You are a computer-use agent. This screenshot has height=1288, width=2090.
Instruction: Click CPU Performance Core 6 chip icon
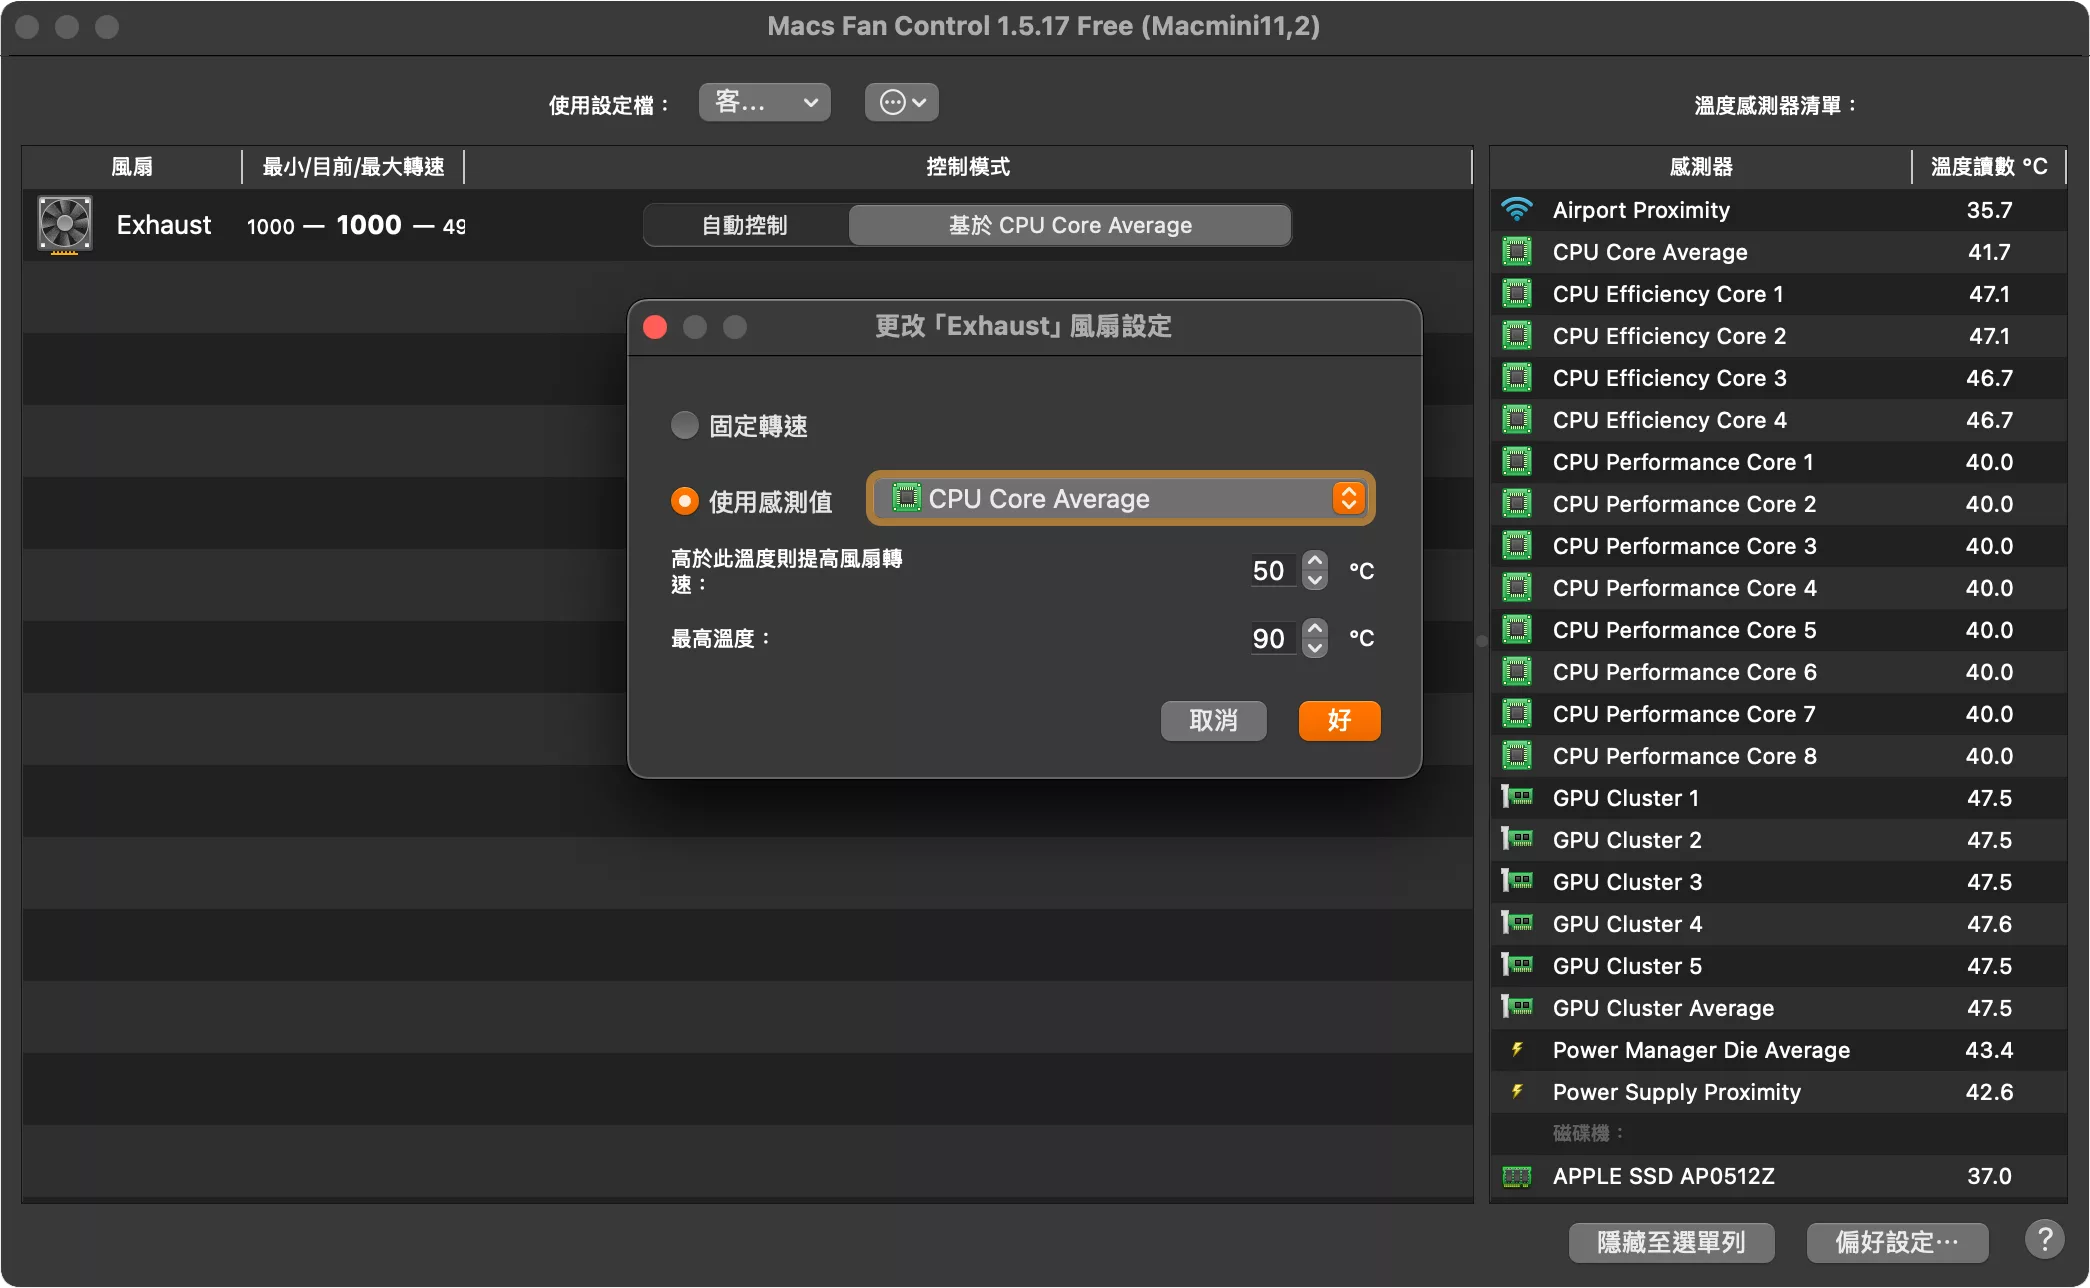pos(1517,672)
